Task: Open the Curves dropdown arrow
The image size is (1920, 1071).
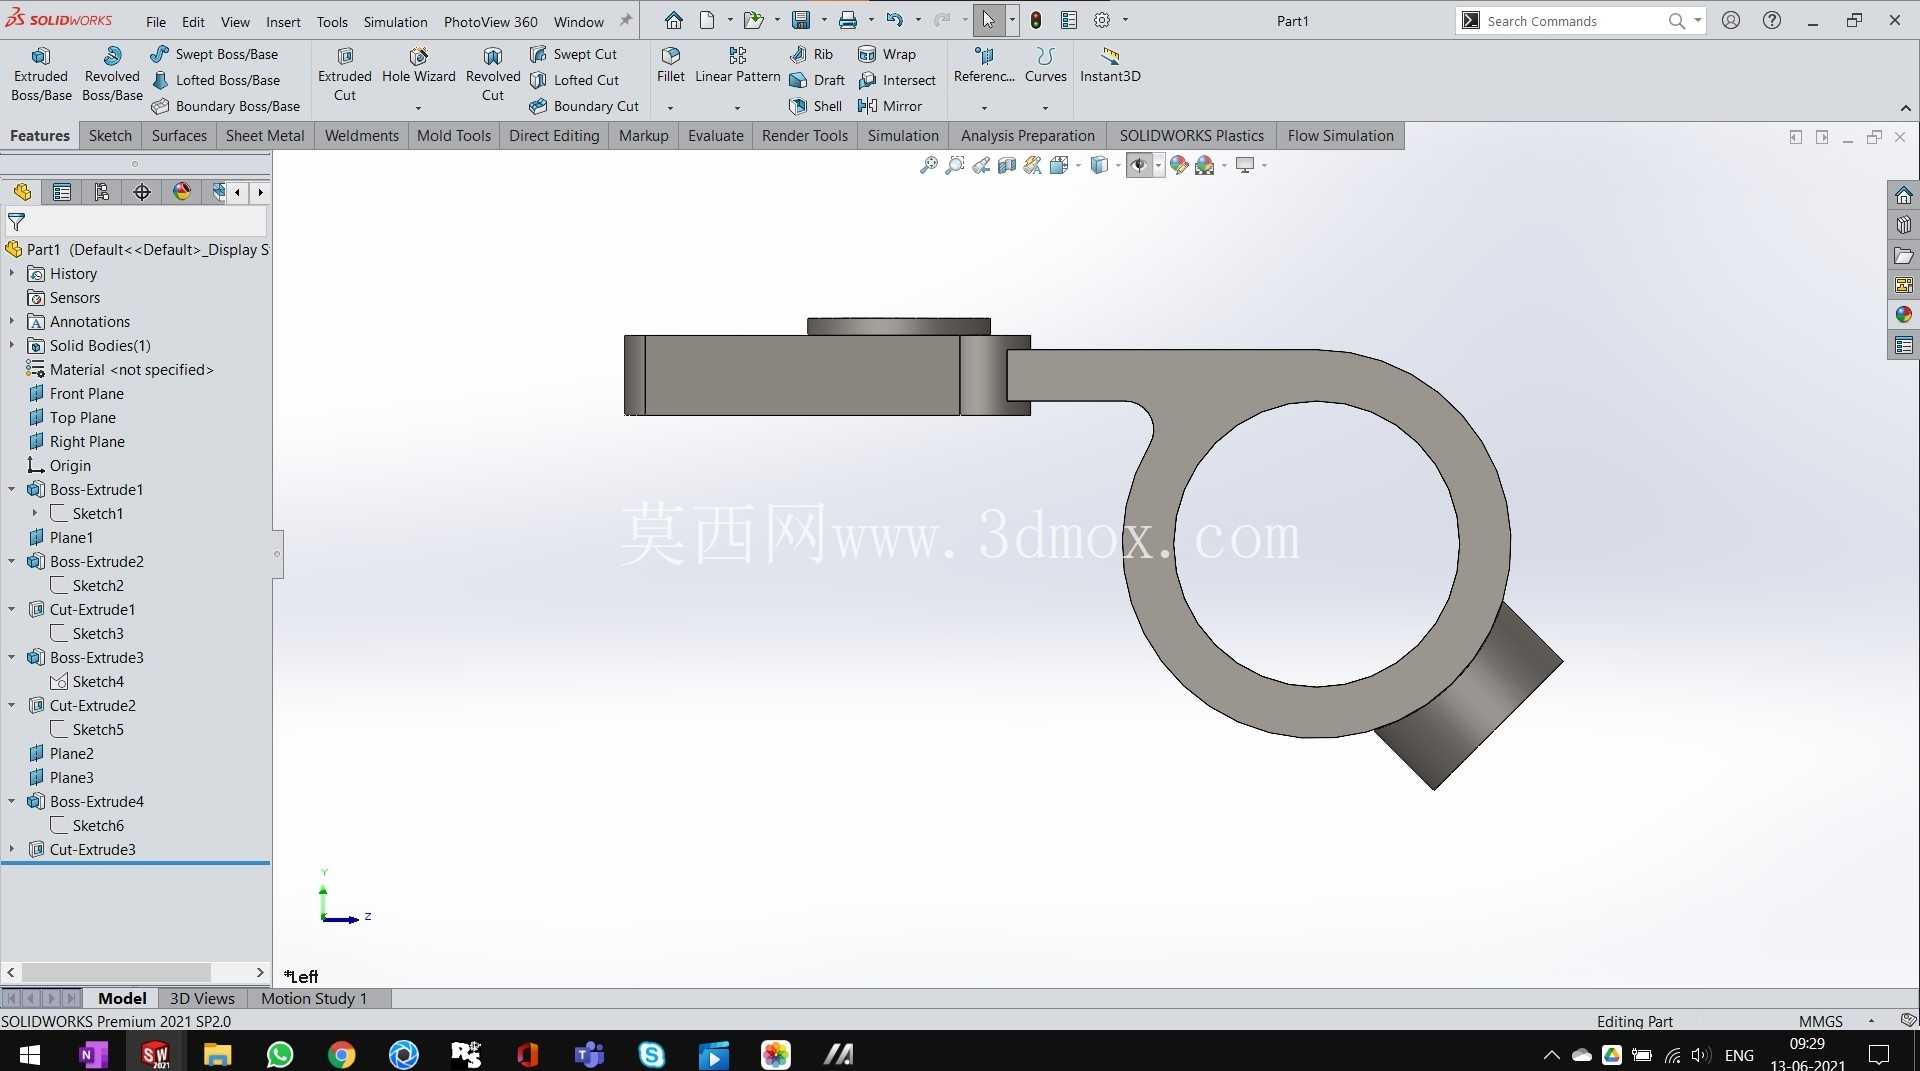Action: 1045,107
